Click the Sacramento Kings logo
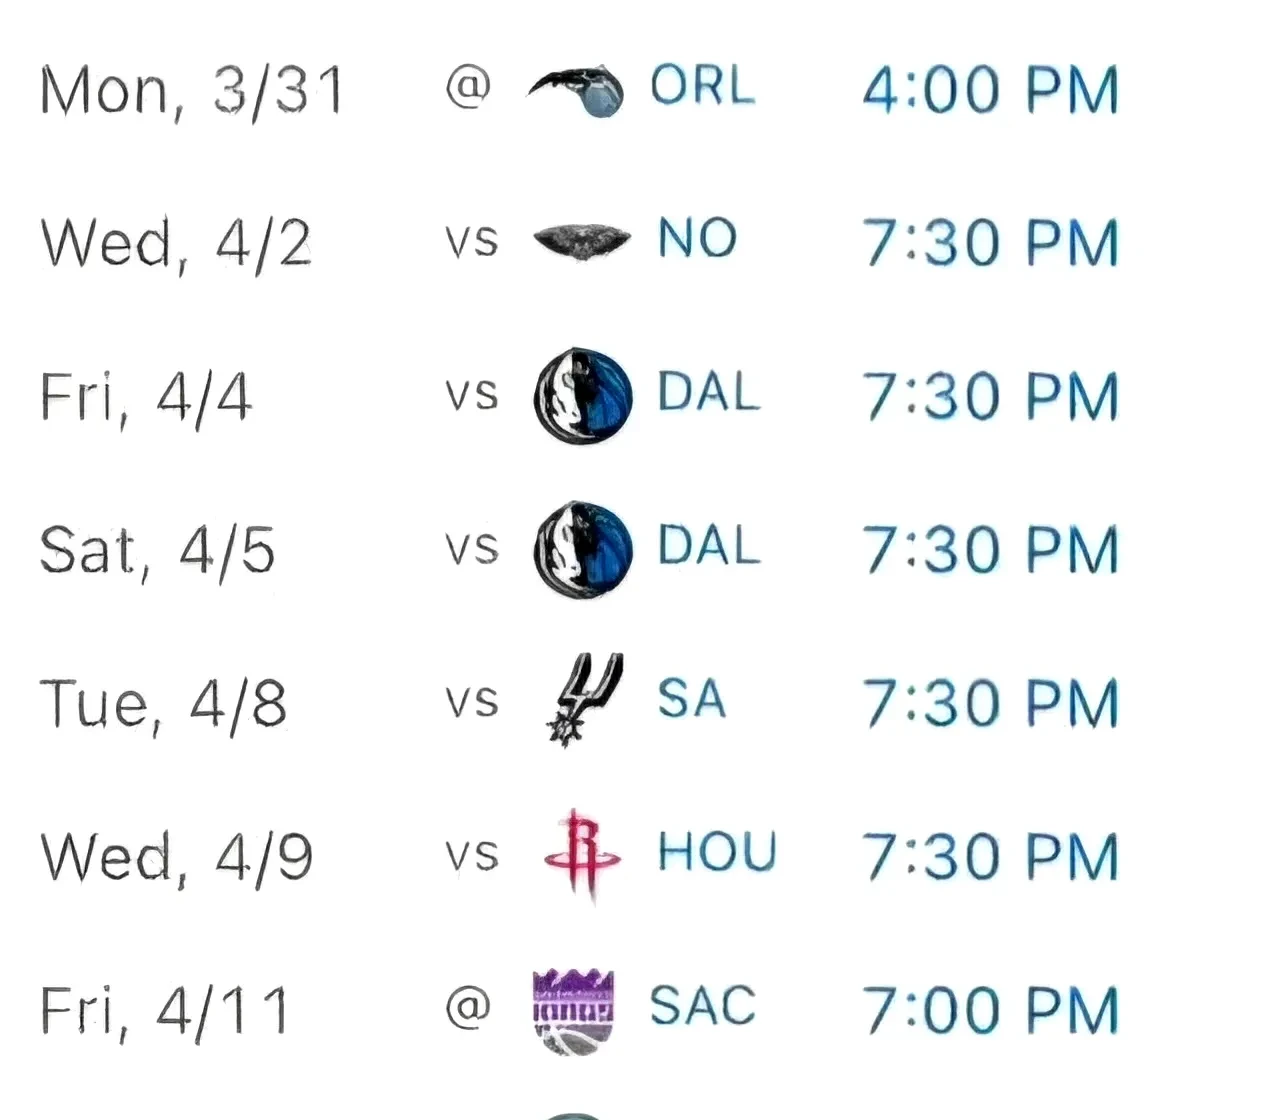Screen dimensions: 1275x1120 coord(573,1010)
